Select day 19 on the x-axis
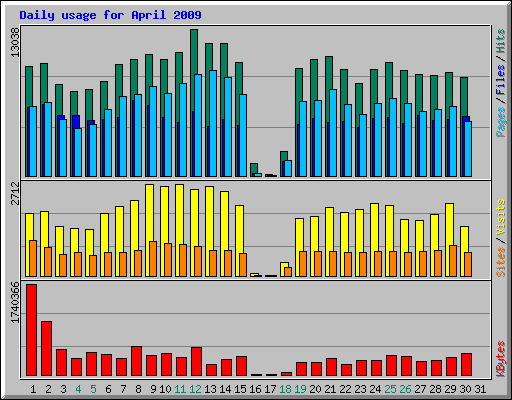The image size is (512, 400). tap(300, 389)
